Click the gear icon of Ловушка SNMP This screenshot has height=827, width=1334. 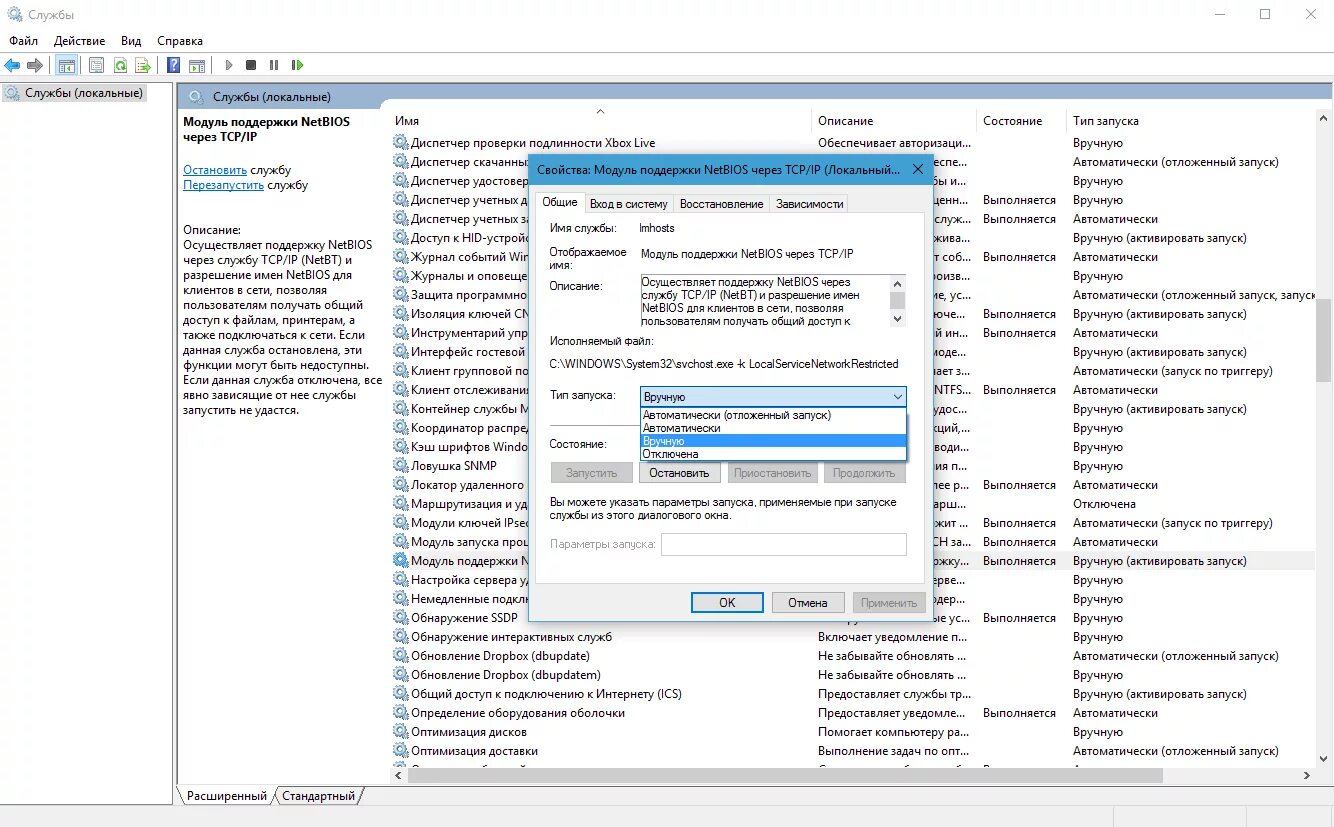pos(401,466)
